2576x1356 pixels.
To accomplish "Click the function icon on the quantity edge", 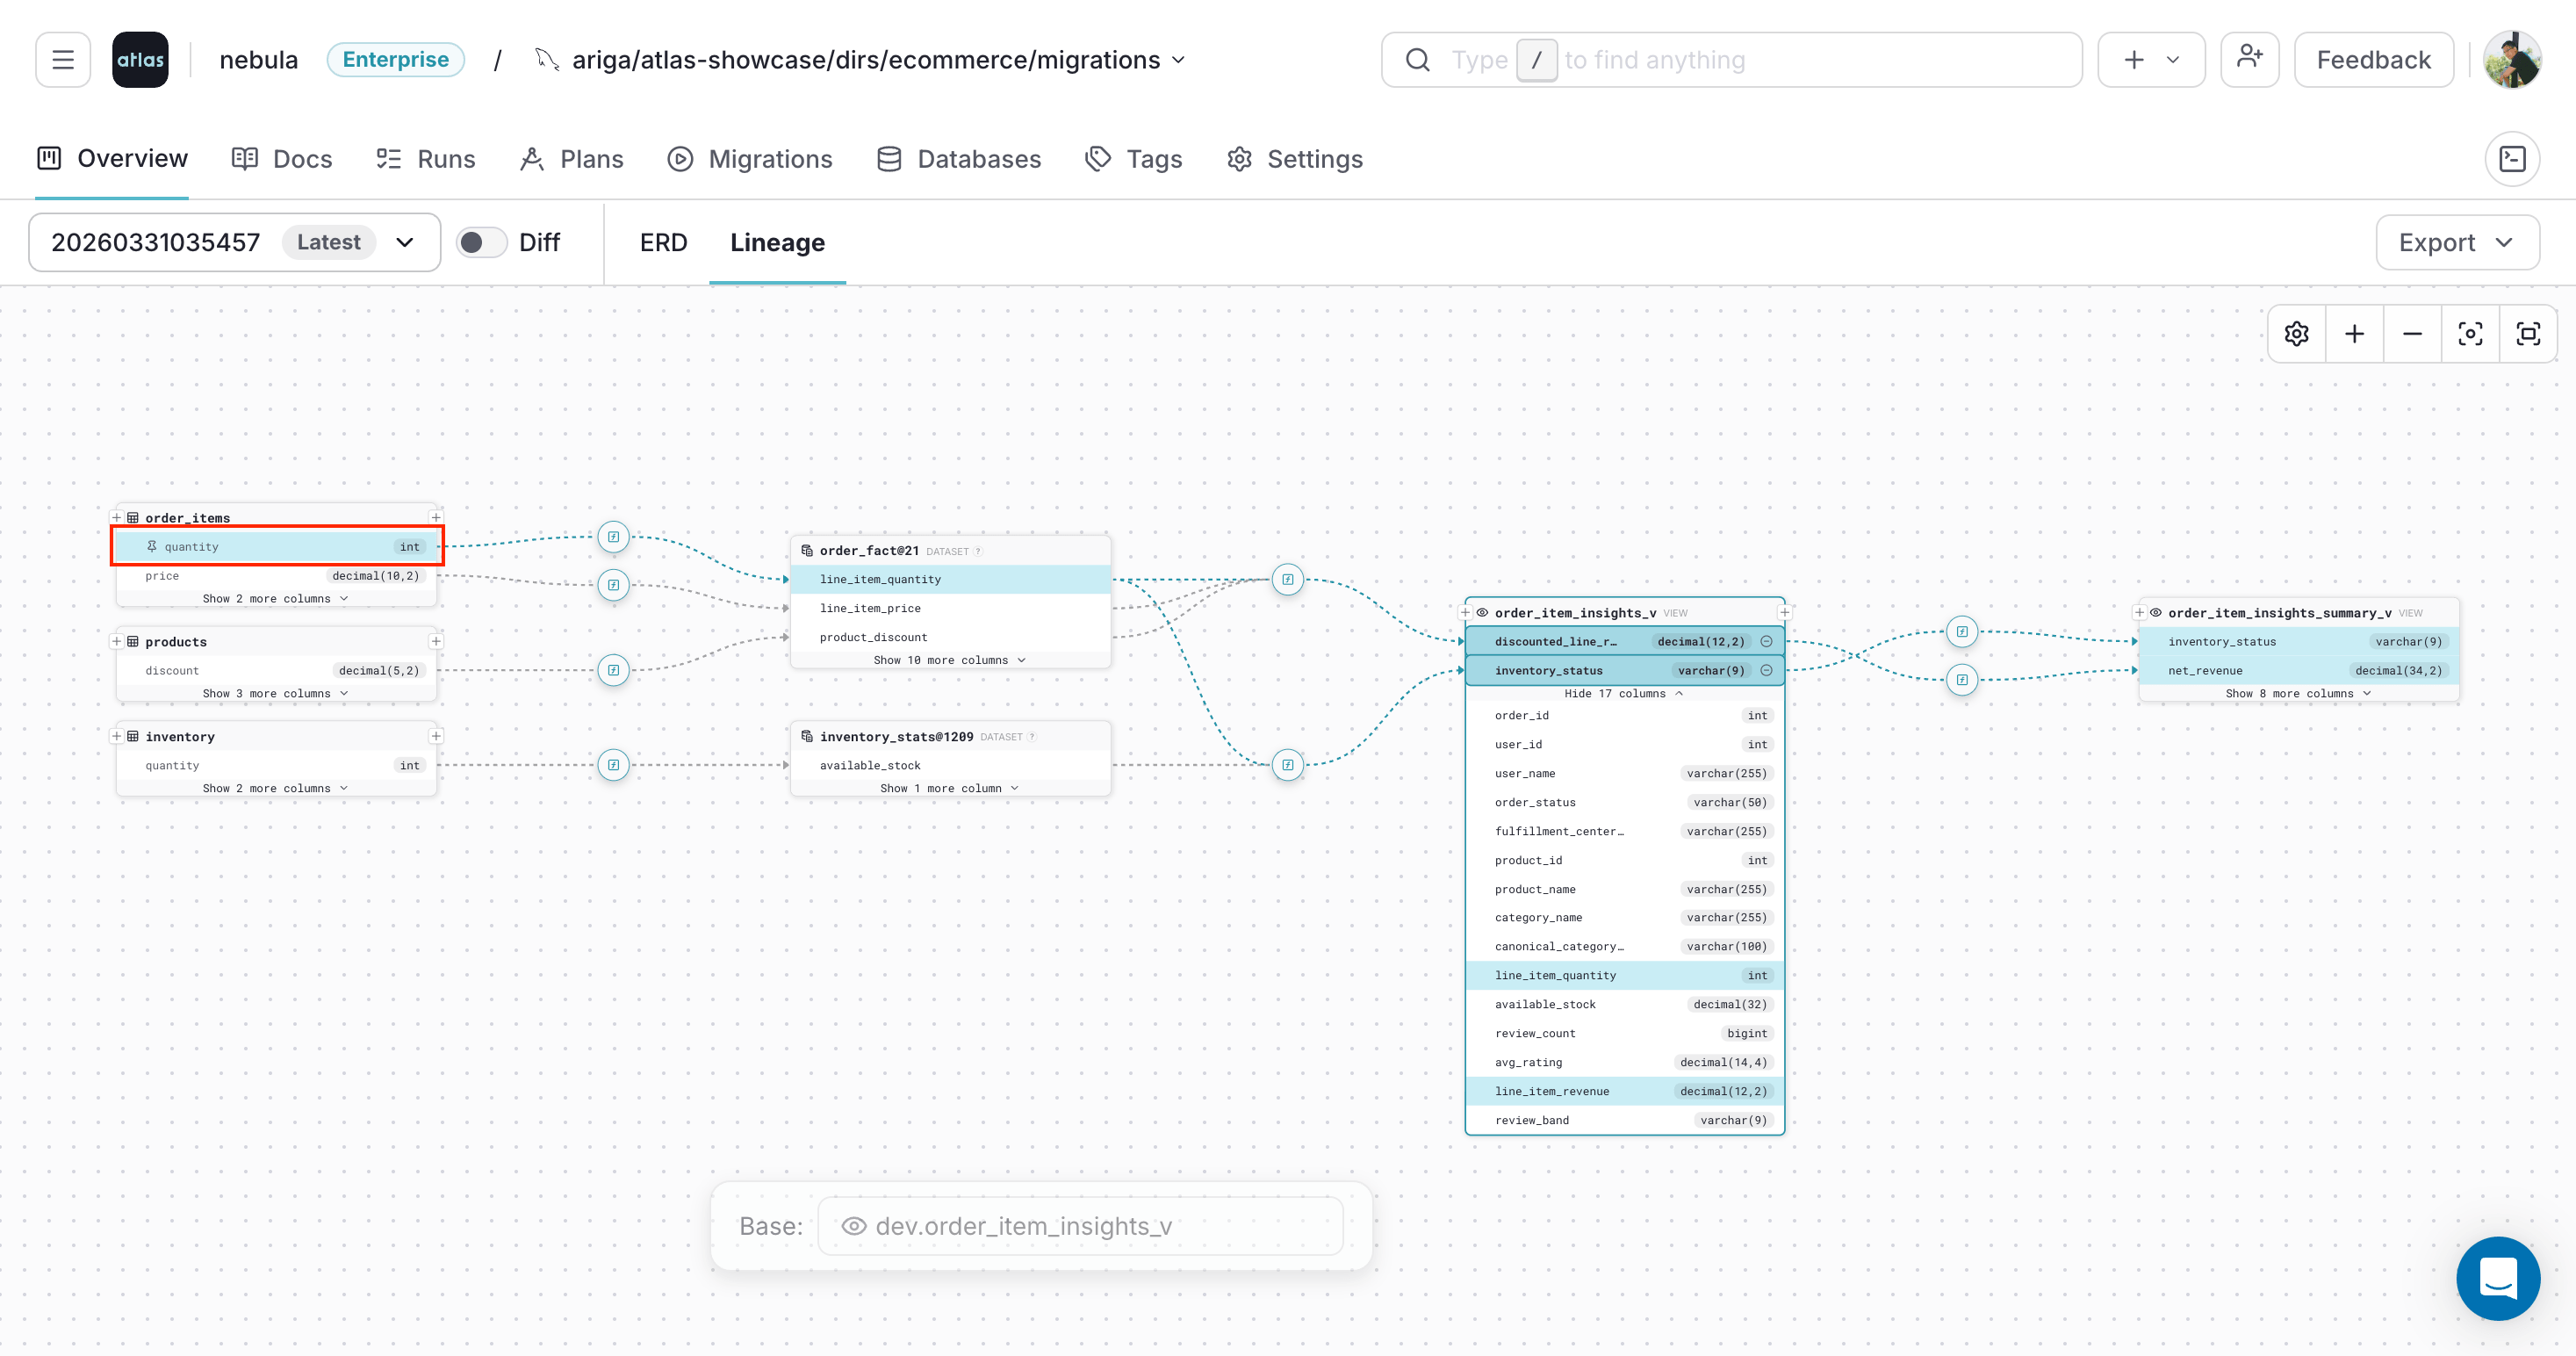I will (x=613, y=537).
